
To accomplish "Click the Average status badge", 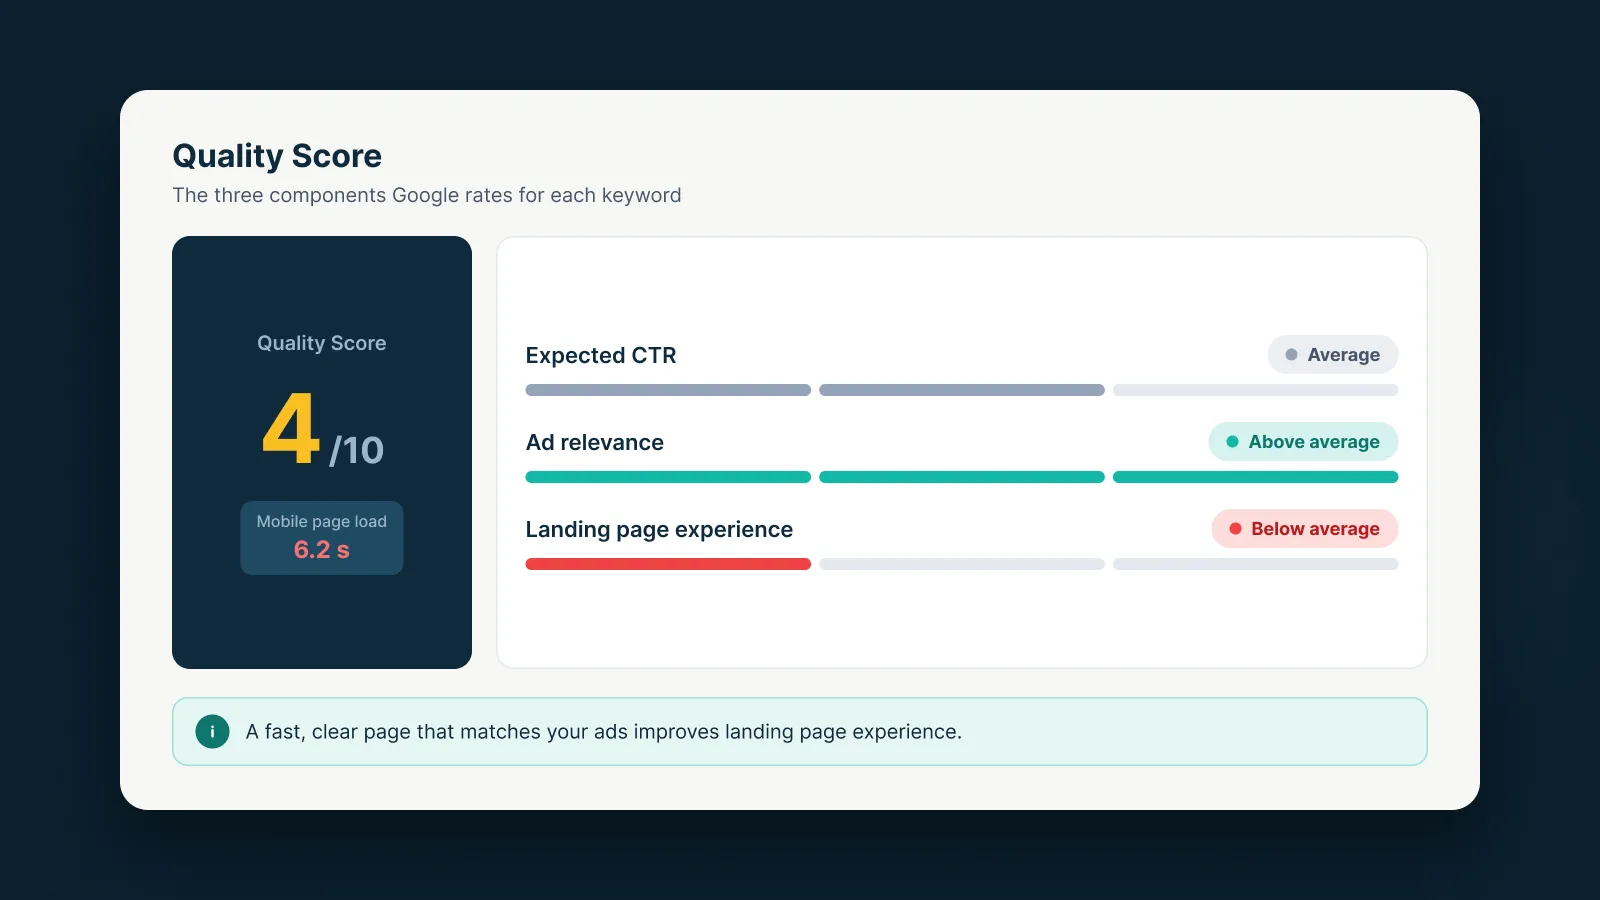I will (1333, 355).
